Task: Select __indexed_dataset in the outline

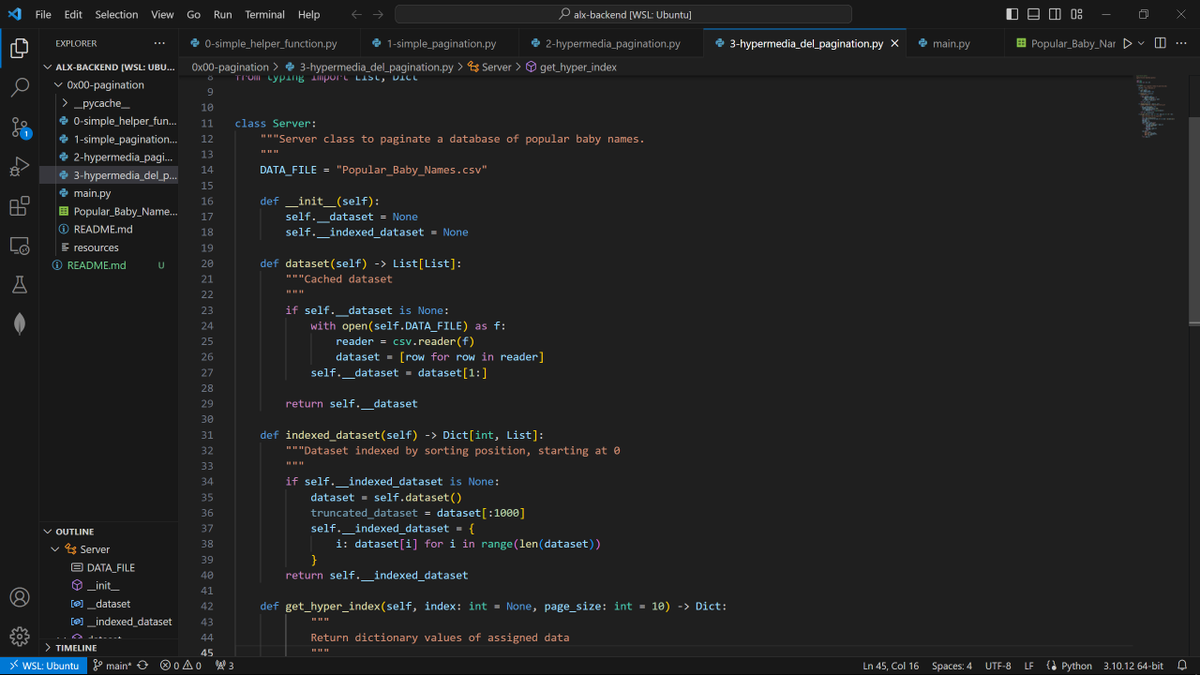Action: [x=128, y=621]
